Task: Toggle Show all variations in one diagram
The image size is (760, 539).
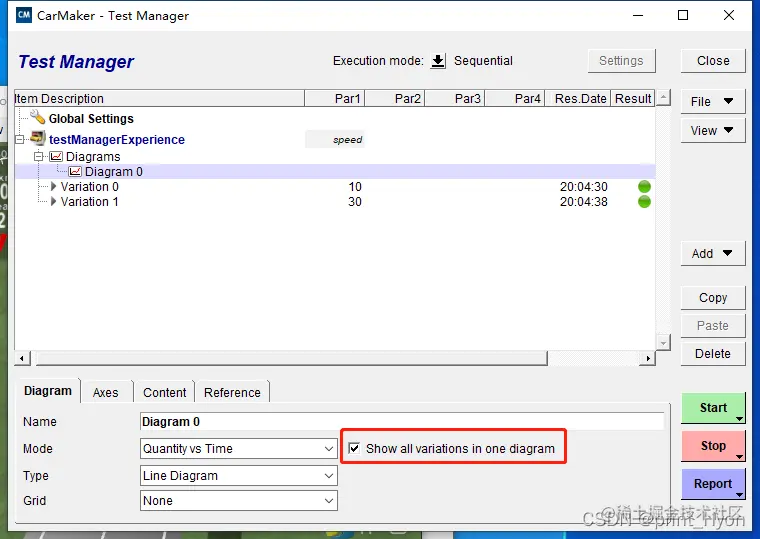Action: click(354, 448)
